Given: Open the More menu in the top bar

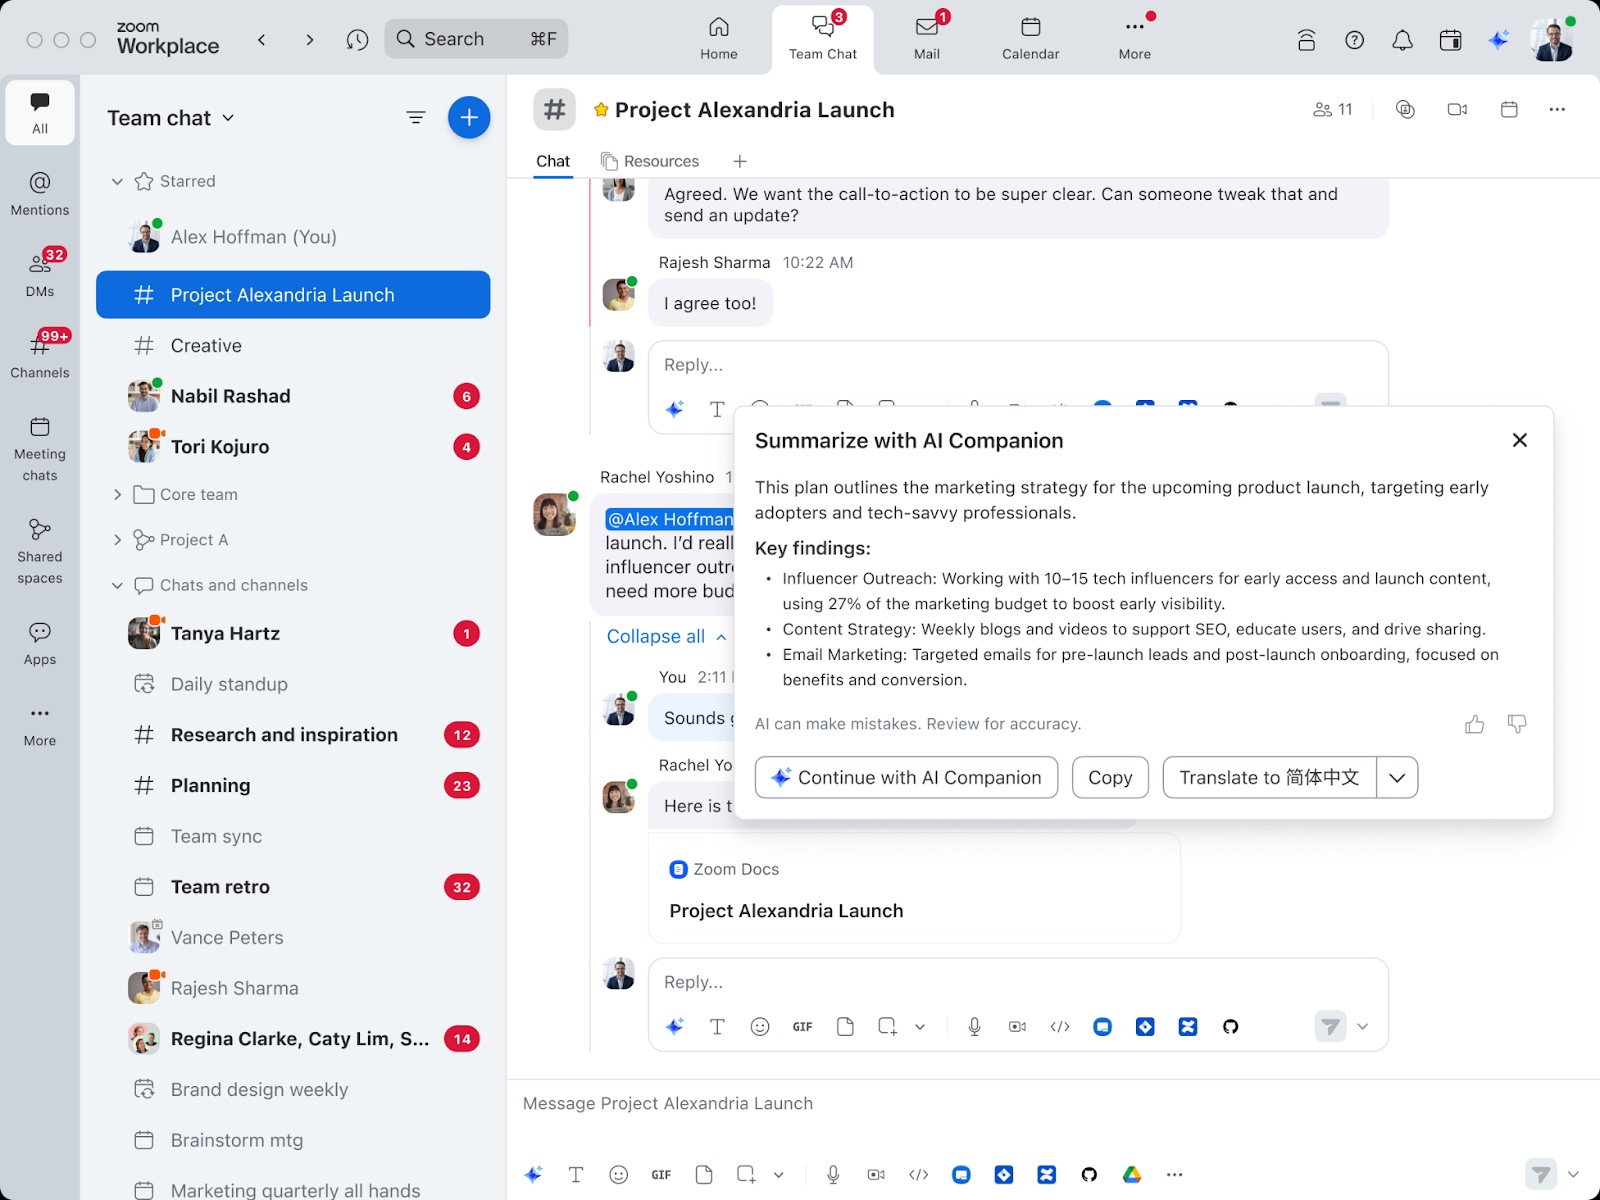Looking at the screenshot, I should [1134, 39].
